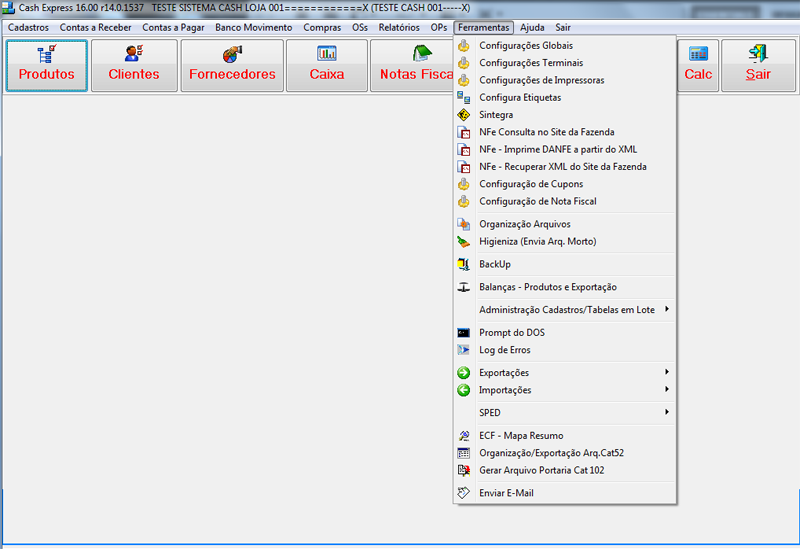The width and height of the screenshot is (800, 549).
Task: Click the BackUp menu entry icon
Action: click(x=463, y=264)
